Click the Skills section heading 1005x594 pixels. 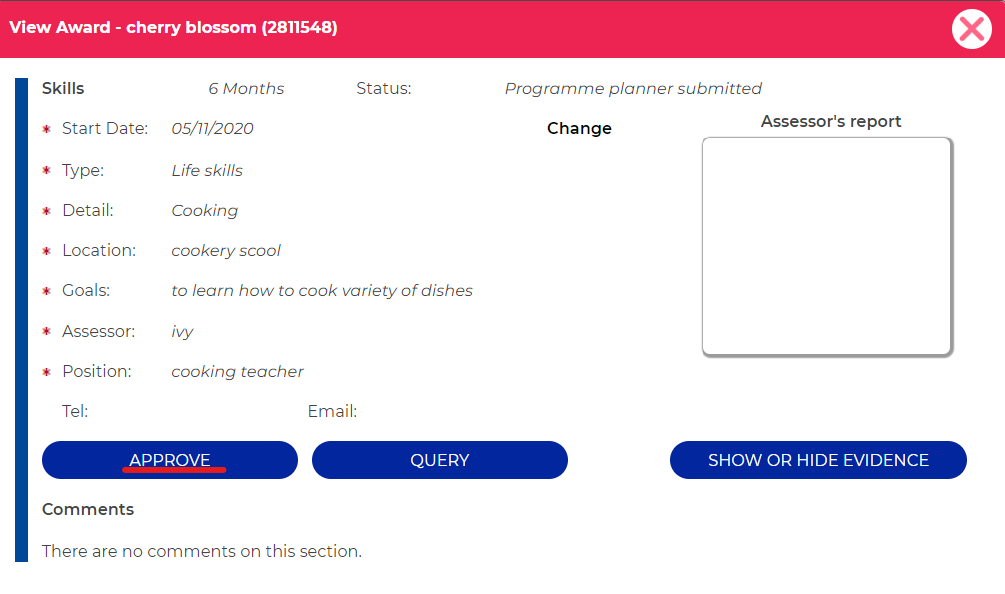pyautogui.click(x=63, y=88)
